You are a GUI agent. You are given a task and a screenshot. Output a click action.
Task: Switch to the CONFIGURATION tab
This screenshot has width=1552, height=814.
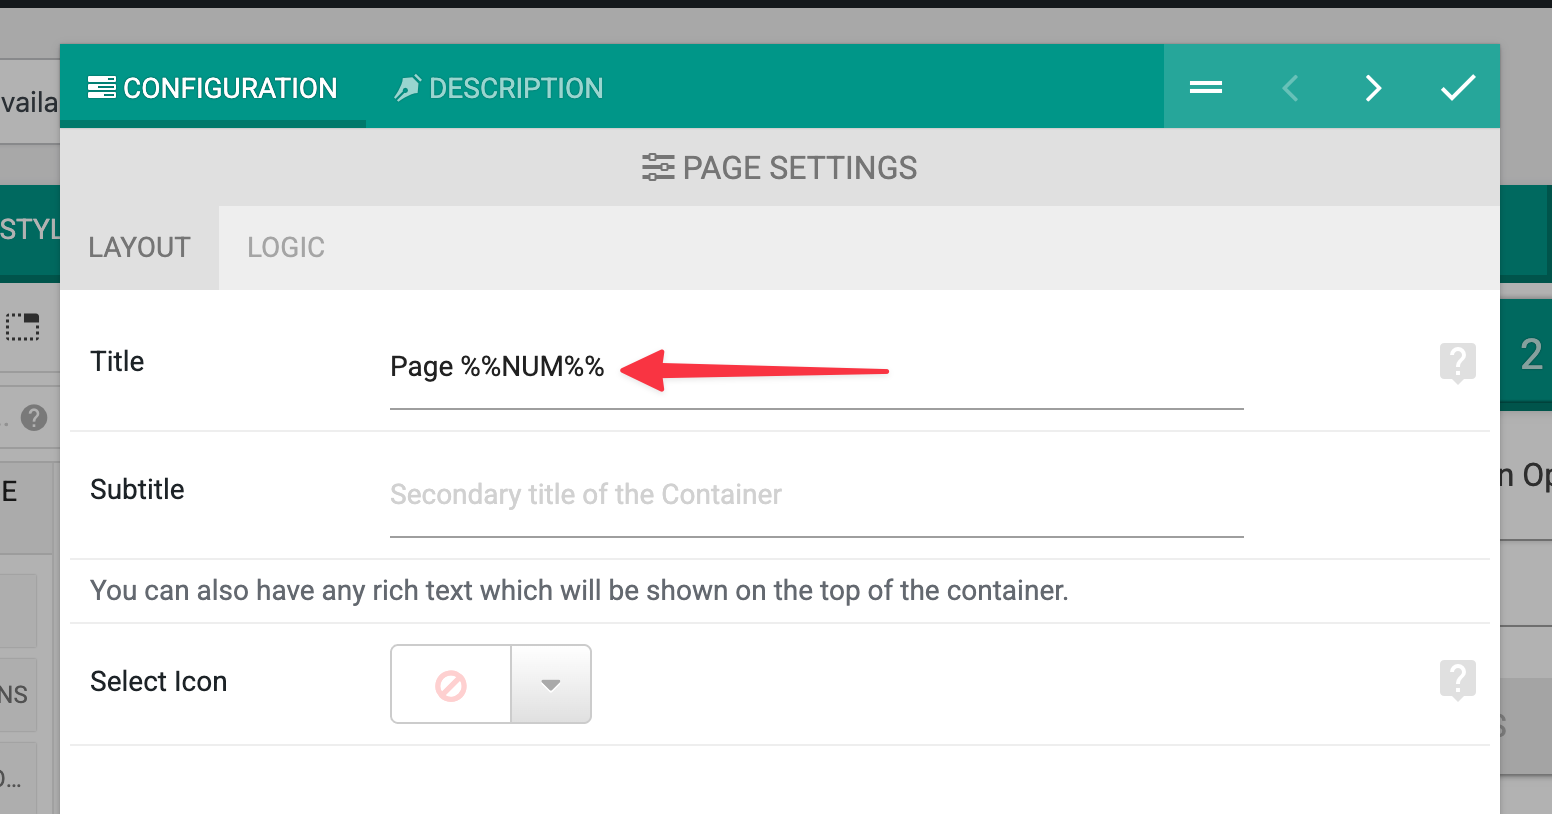click(x=213, y=88)
